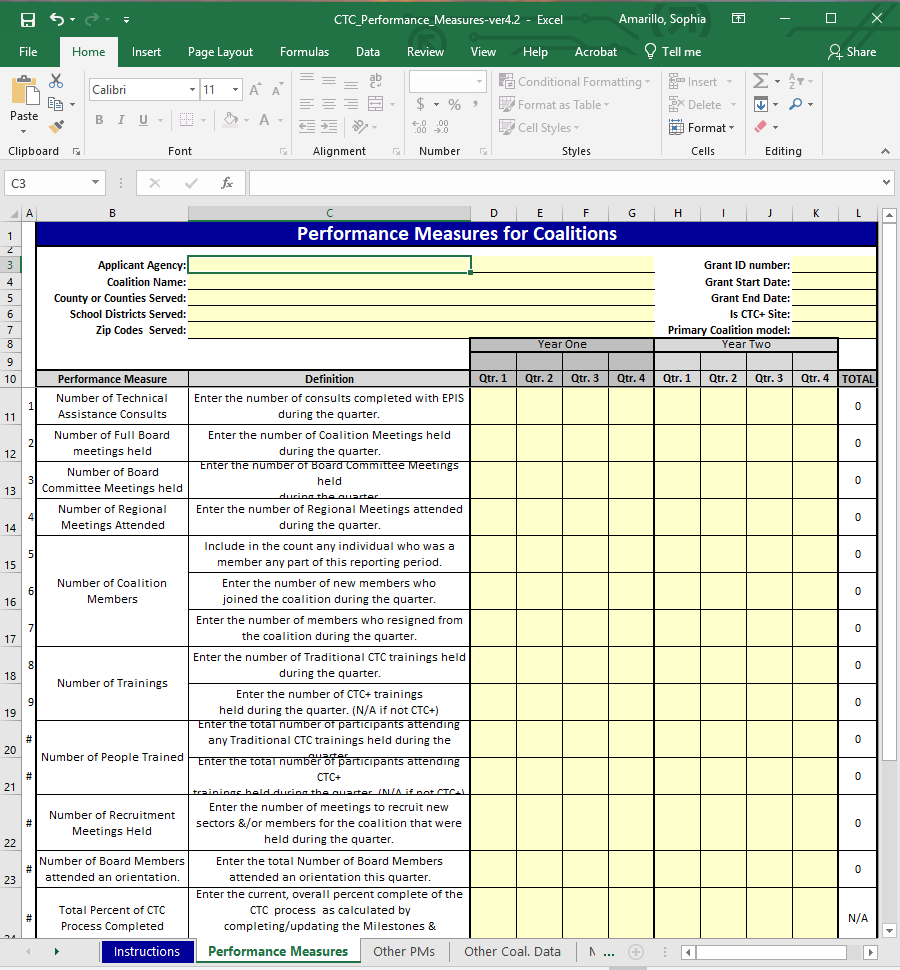Click the Borders icon
The image size is (900, 970).
[x=186, y=120]
